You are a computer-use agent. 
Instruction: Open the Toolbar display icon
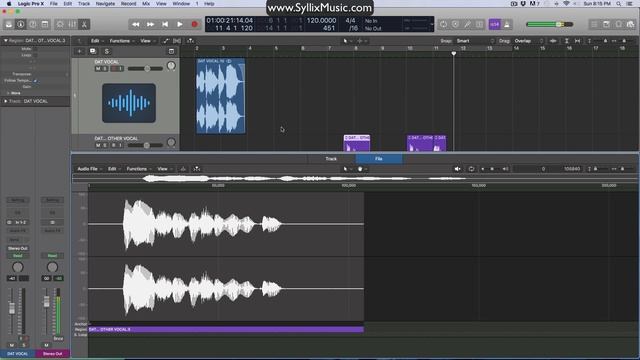click(45, 24)
